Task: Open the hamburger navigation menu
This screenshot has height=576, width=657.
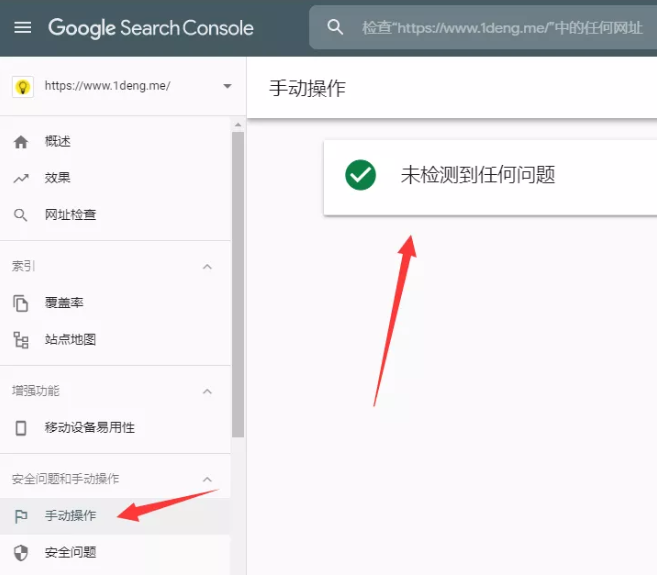Action: coord(23,28)
